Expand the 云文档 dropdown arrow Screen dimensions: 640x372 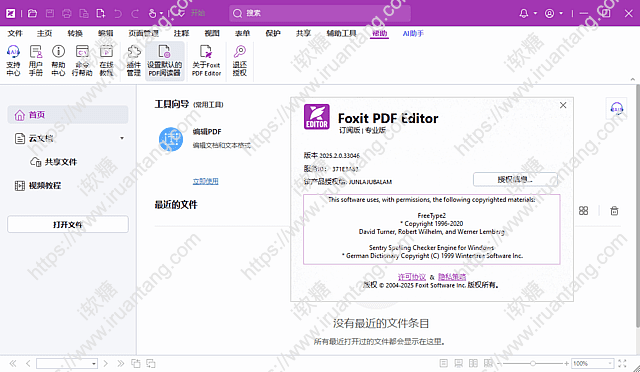122,138
